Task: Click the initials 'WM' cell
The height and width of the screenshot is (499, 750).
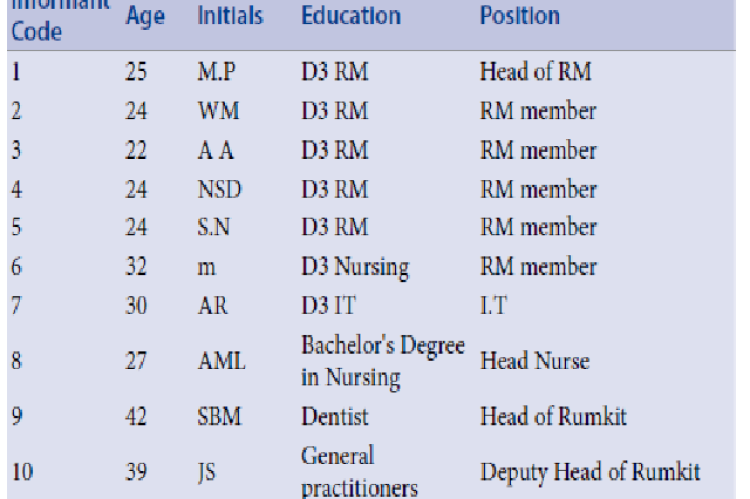Action: pos(218,111)
